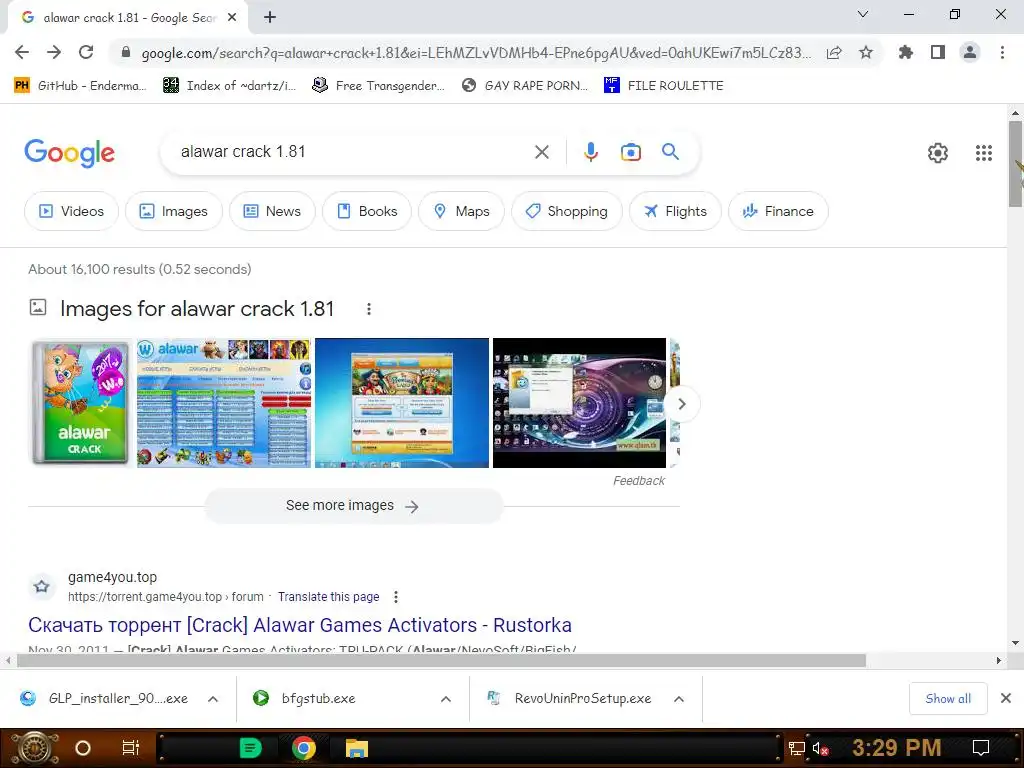The image size is (1024, 768).
Task: Open File Explorer from the taskbar
Action: (357, 748)
